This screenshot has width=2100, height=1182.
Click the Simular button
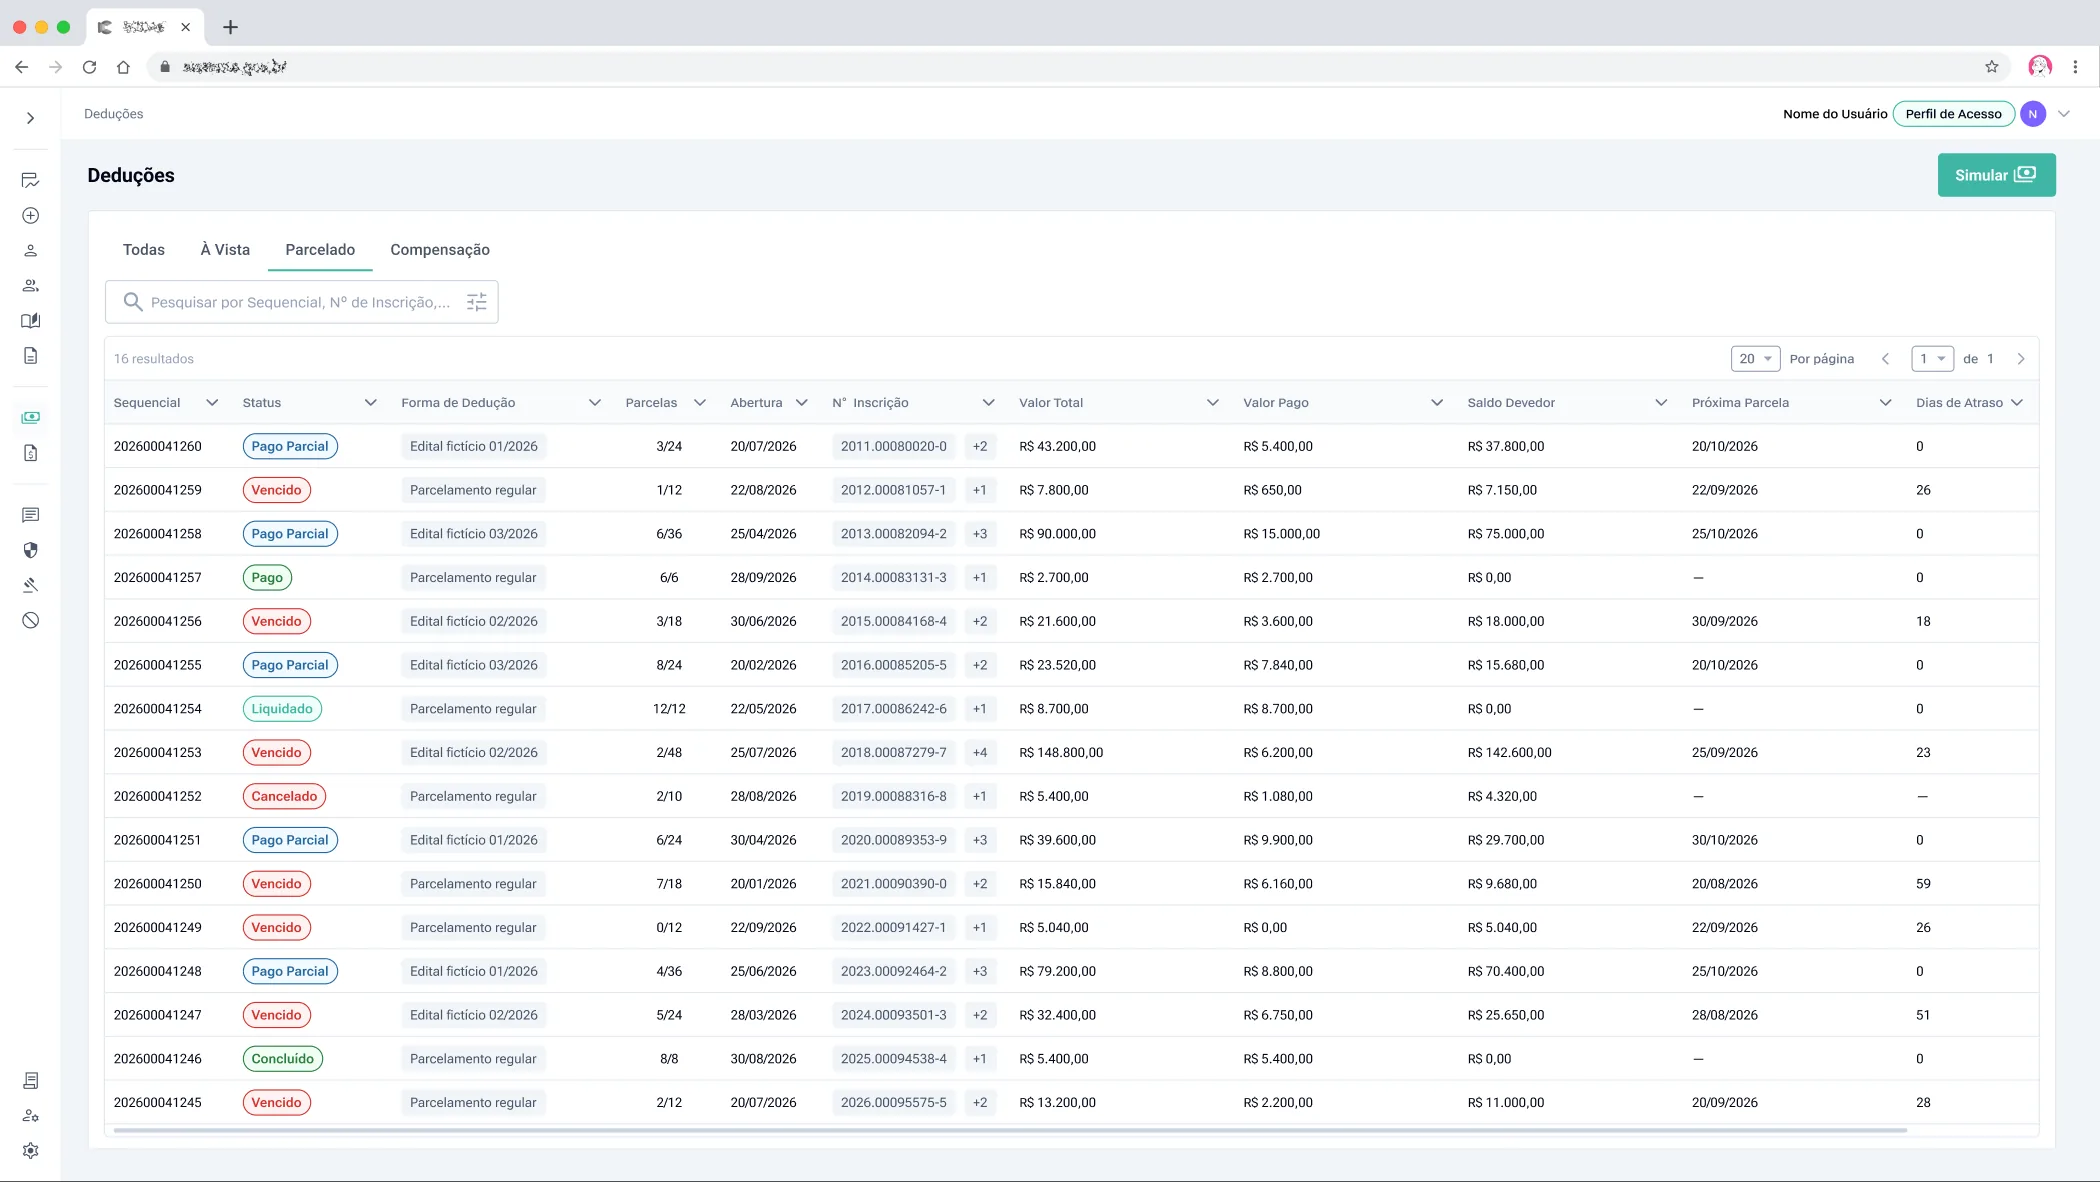click(x=1996, y=175)
